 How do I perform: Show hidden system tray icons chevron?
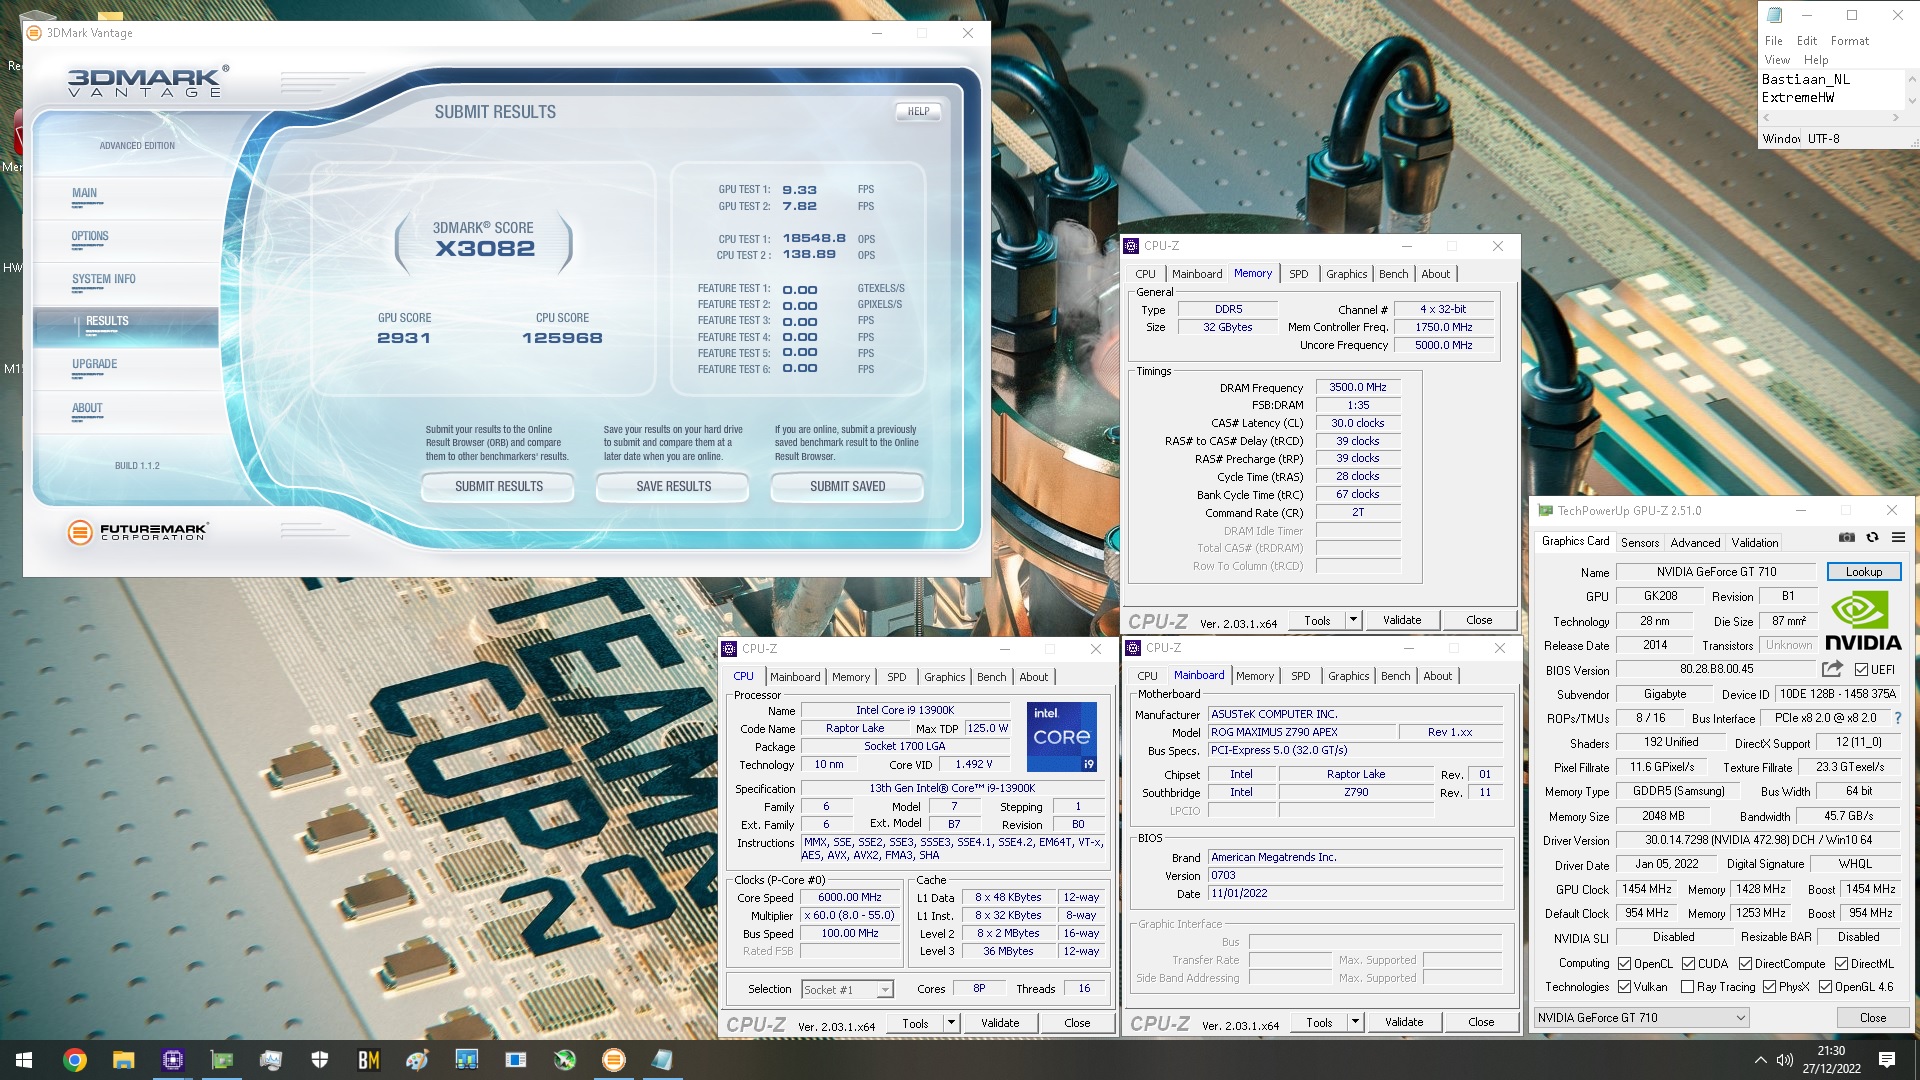tap(1760, 1060)
